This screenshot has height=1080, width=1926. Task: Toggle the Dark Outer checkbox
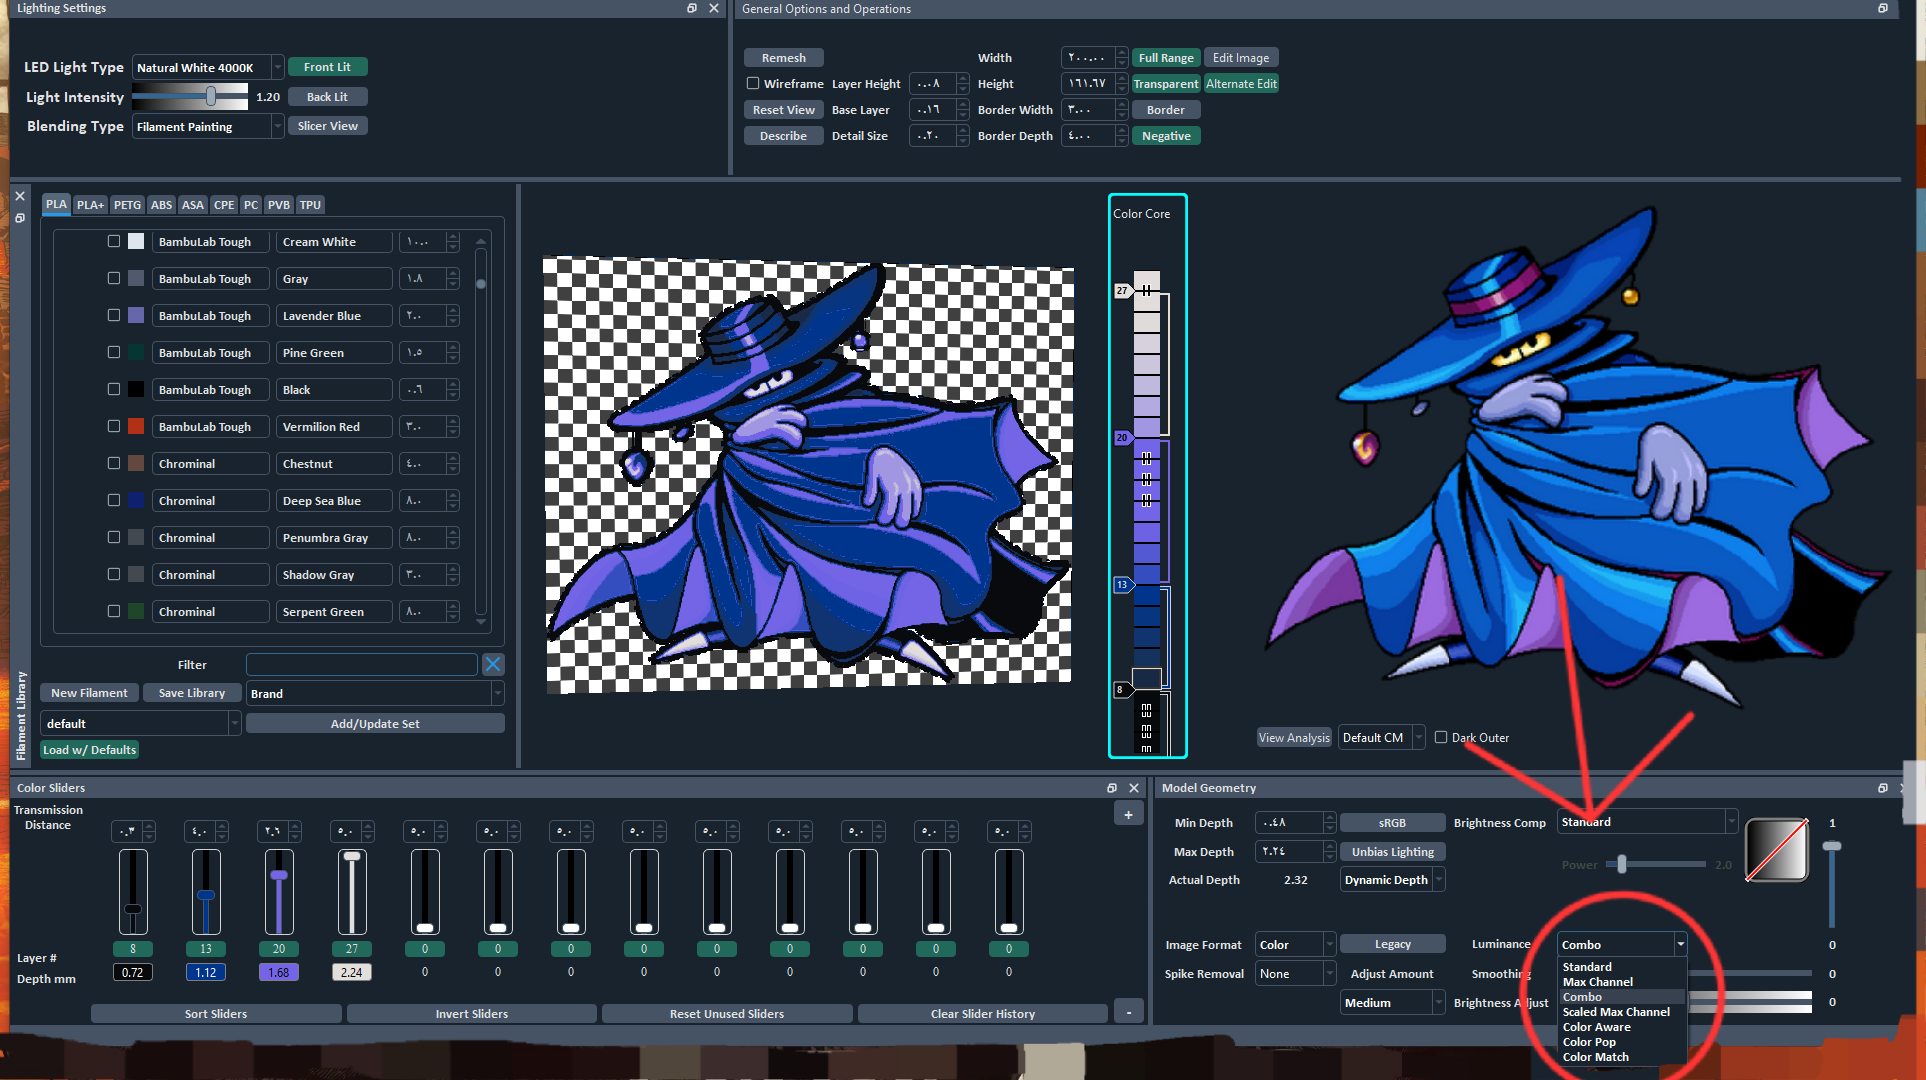pos(1441,737)
